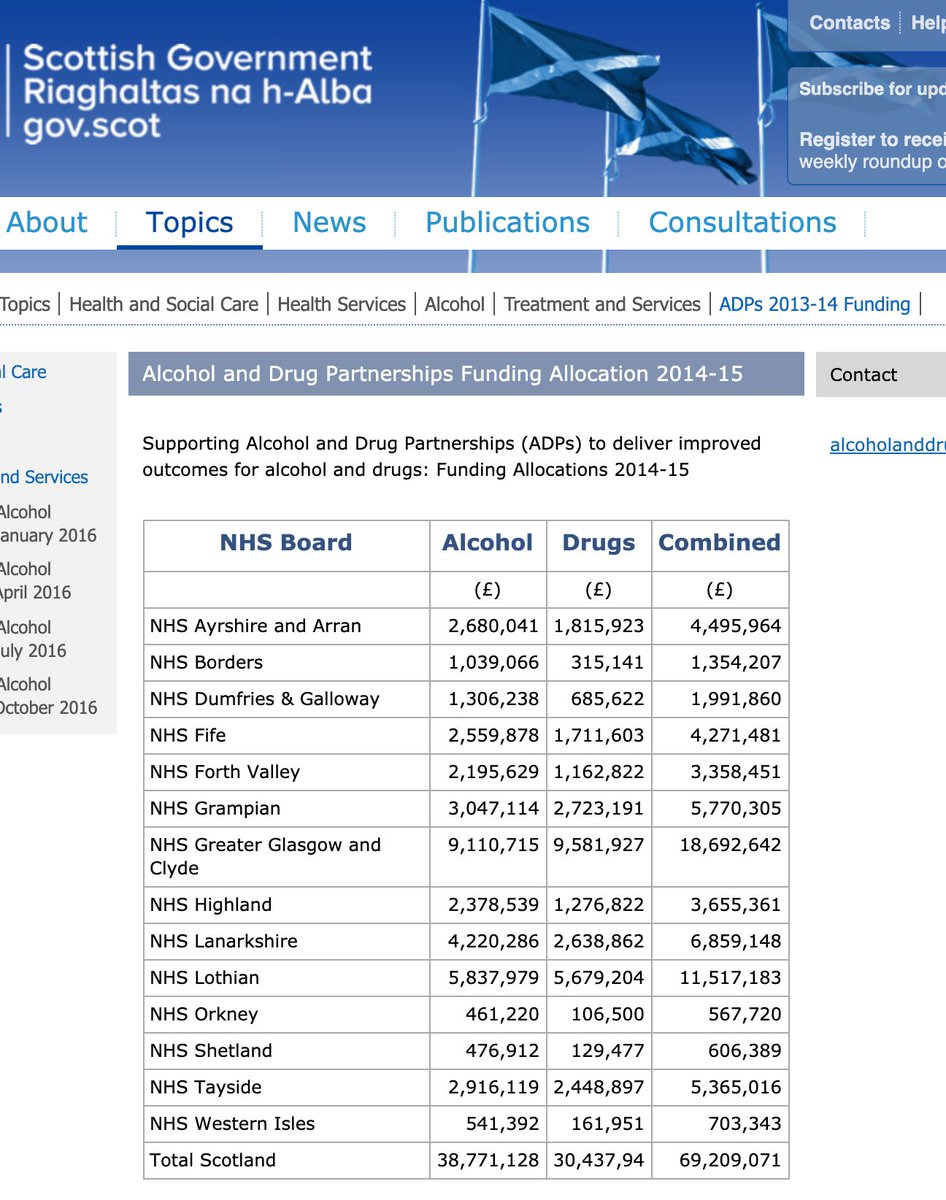This screenshot has height=1200, width=946.
Task: Click the combined value 18,692,642
Action: pyautogui.click(x=730, y=845)
